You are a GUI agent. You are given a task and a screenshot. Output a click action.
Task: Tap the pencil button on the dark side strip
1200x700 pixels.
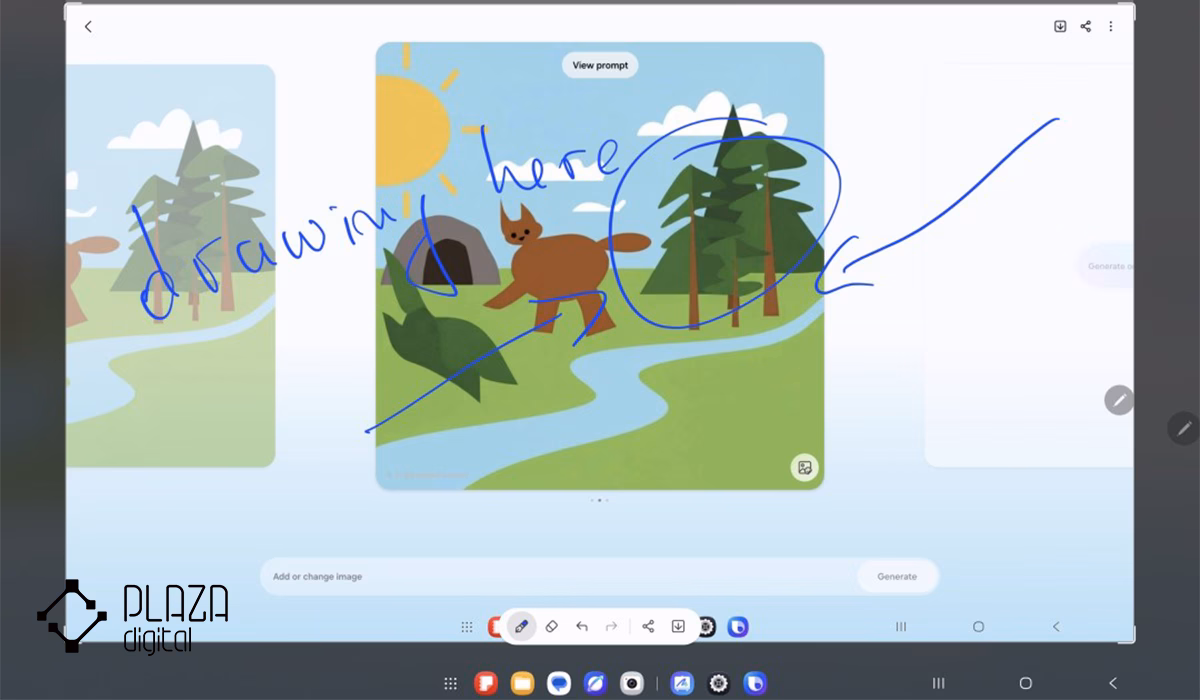tap(1183, 428)
